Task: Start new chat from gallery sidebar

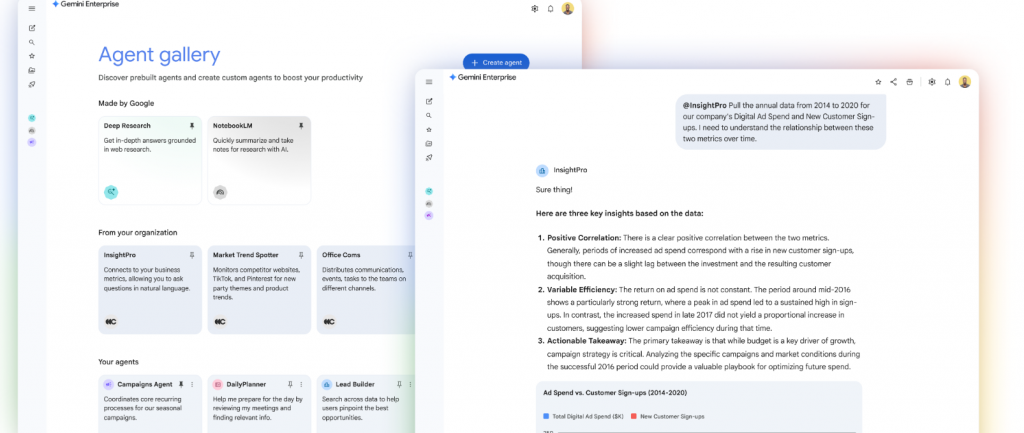Action: click(32, 28)
